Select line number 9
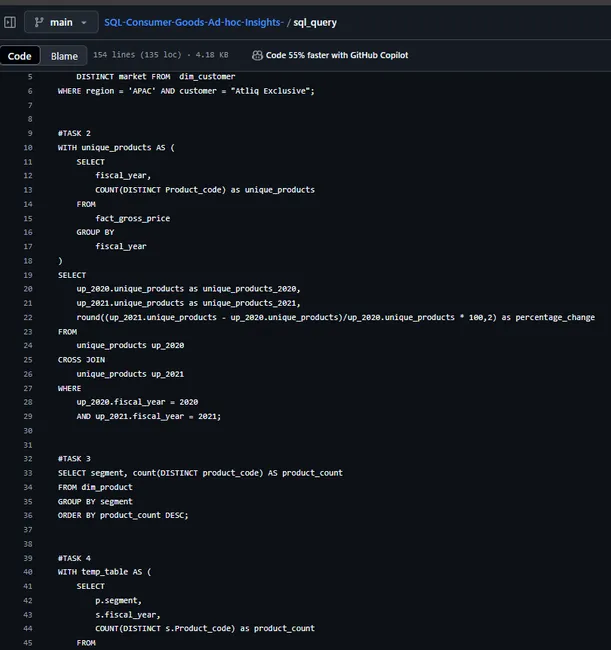611x650 pixels. click(30, 133)
